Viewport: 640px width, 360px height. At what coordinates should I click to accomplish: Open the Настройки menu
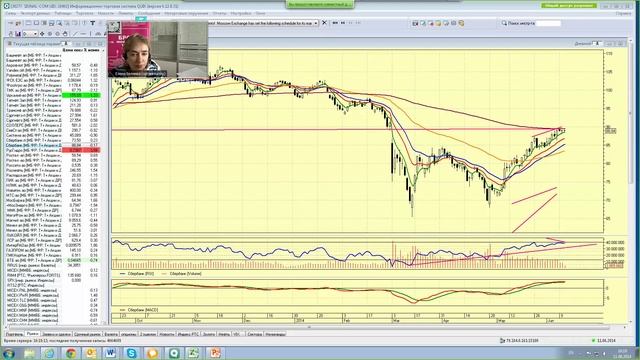coord(241,13)
